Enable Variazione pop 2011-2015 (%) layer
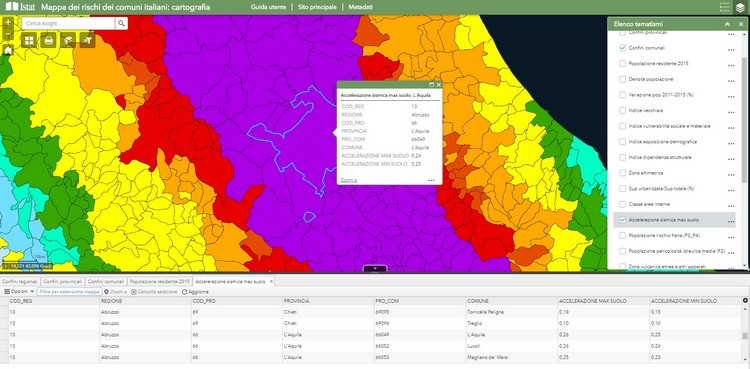The image size is (750, 369). click(x=622, y=95)
